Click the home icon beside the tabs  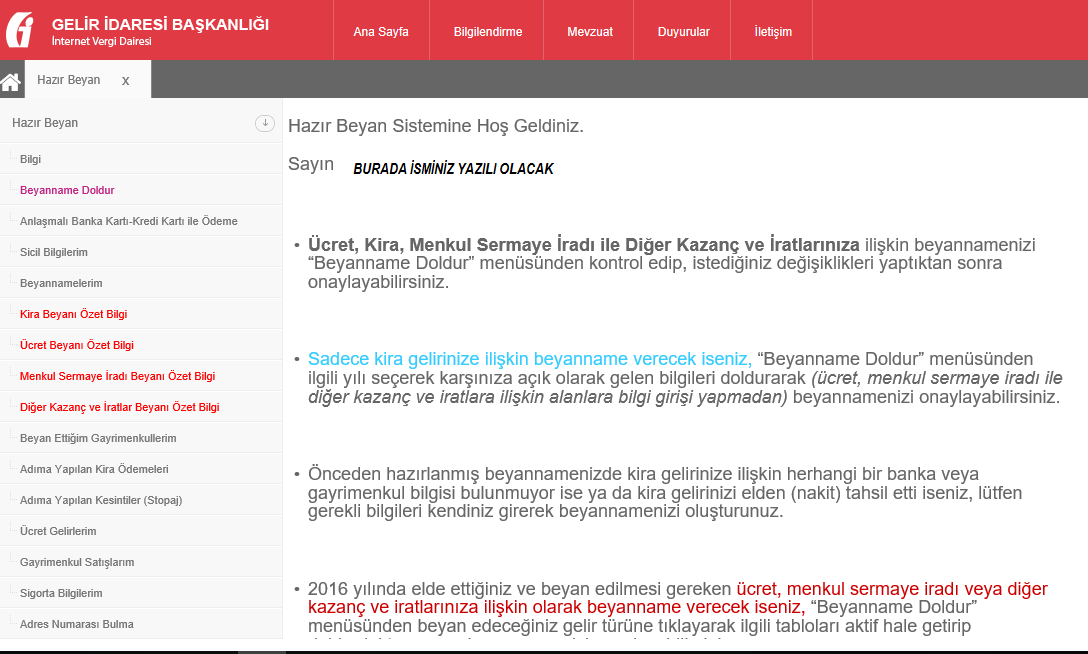click(10, 80)
